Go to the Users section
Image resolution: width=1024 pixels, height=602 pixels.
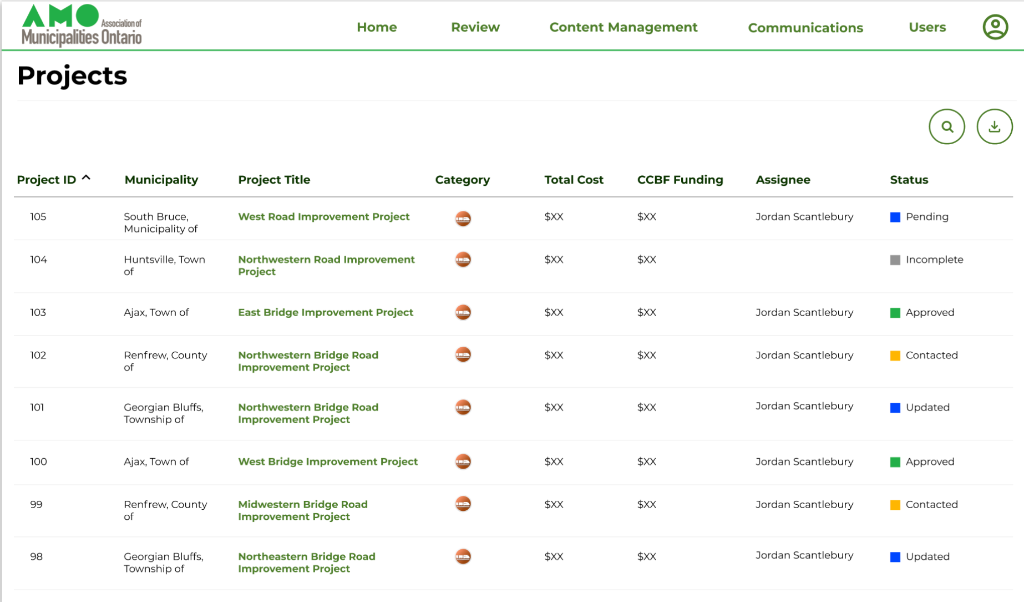927,27
